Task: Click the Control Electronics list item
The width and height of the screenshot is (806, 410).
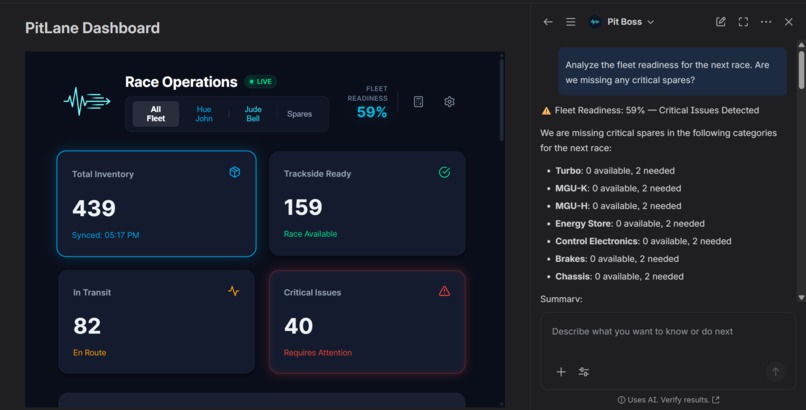Action: 643,241
